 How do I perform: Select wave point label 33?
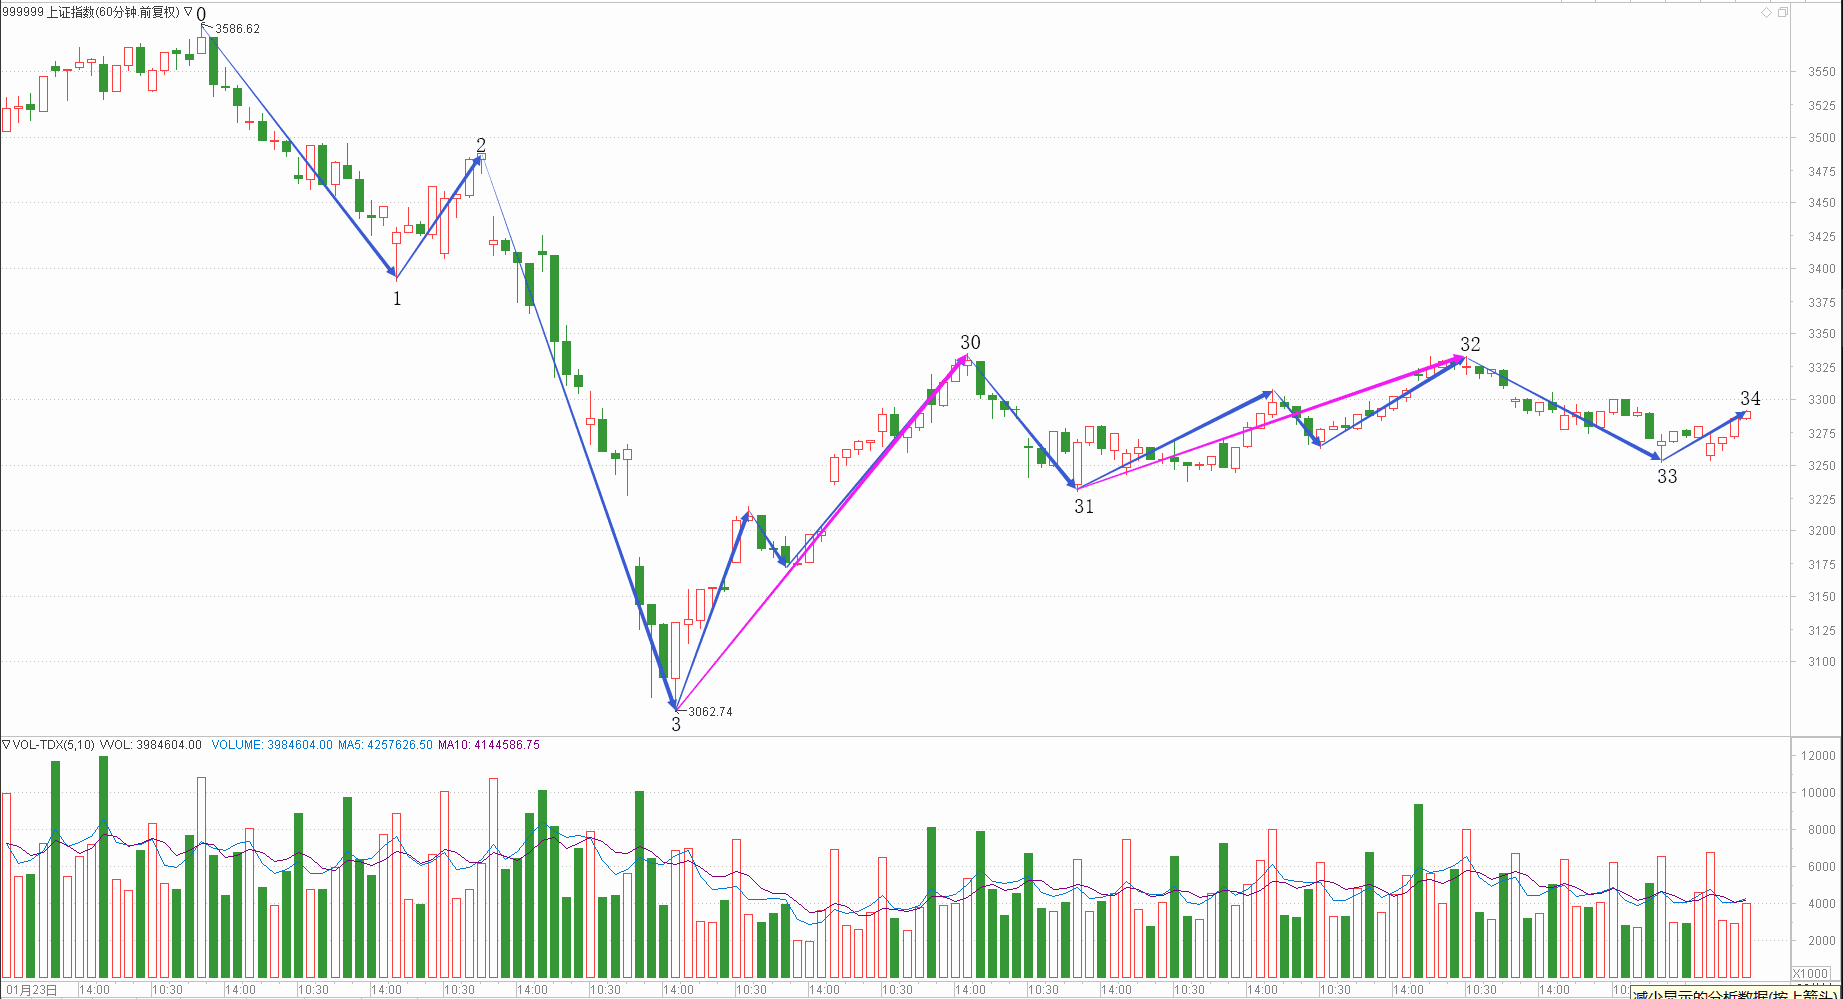[x=1667, y=477]
